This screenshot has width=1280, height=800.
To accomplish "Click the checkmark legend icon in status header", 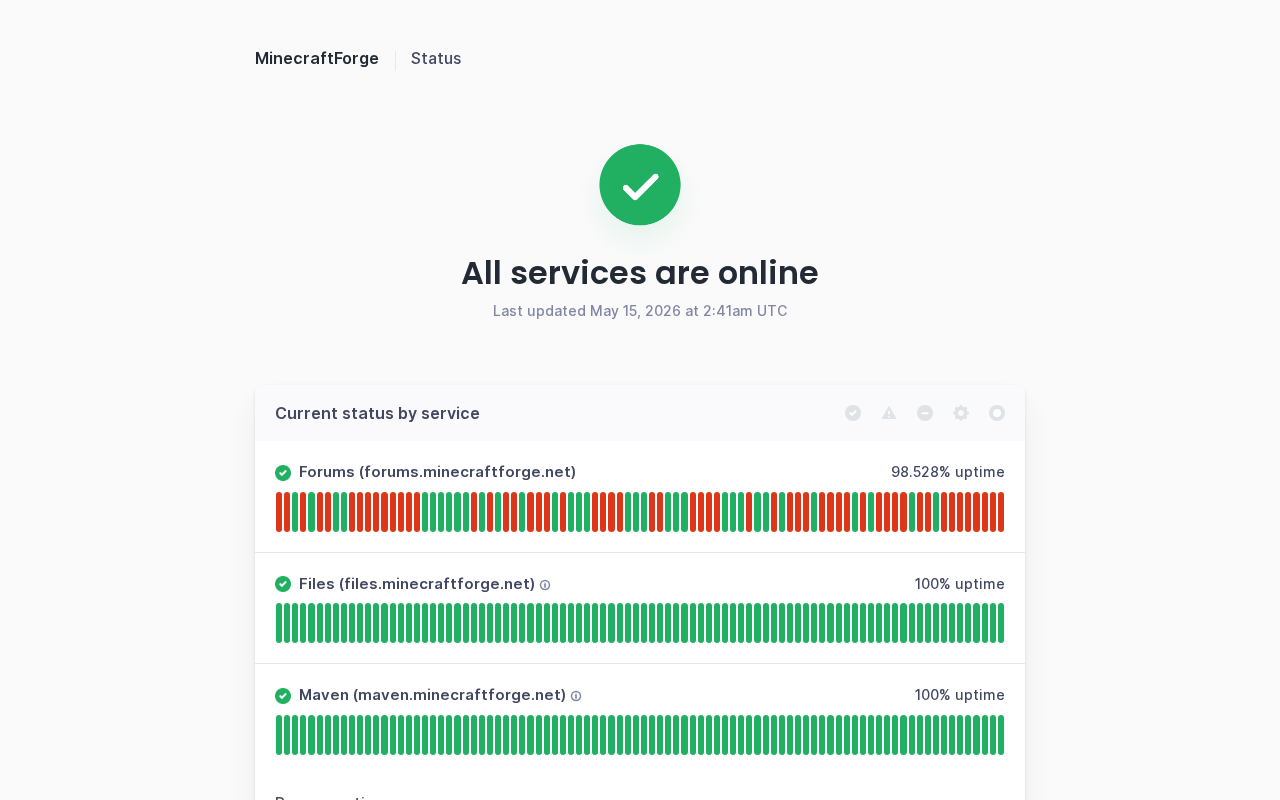I will pos(853,413).
